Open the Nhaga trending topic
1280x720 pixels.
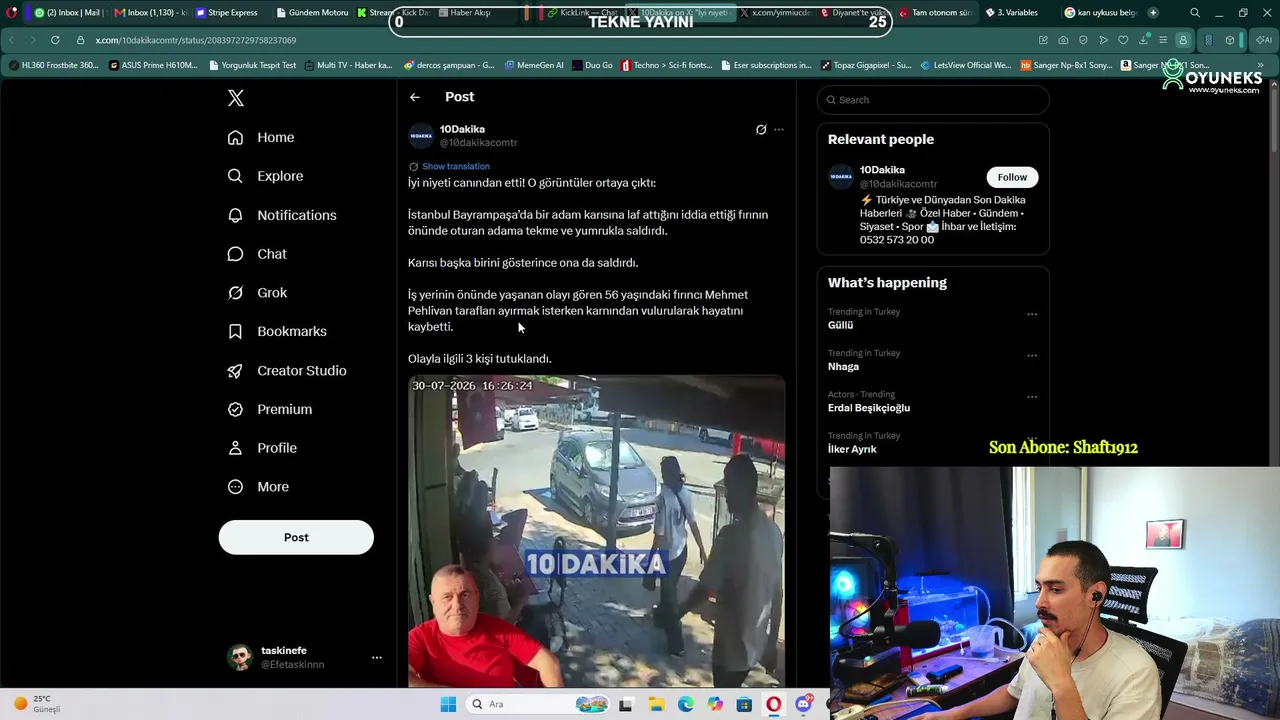coord(844,366)
